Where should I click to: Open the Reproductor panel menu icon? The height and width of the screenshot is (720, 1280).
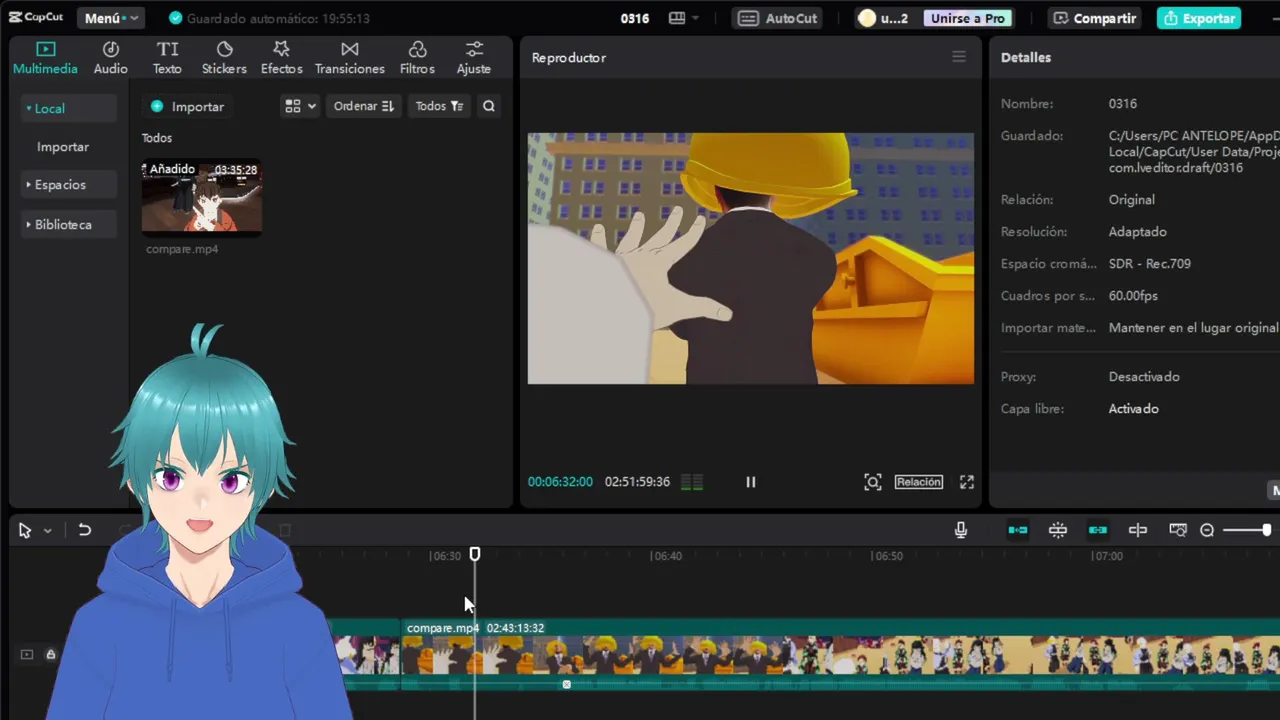pos(959,57)
